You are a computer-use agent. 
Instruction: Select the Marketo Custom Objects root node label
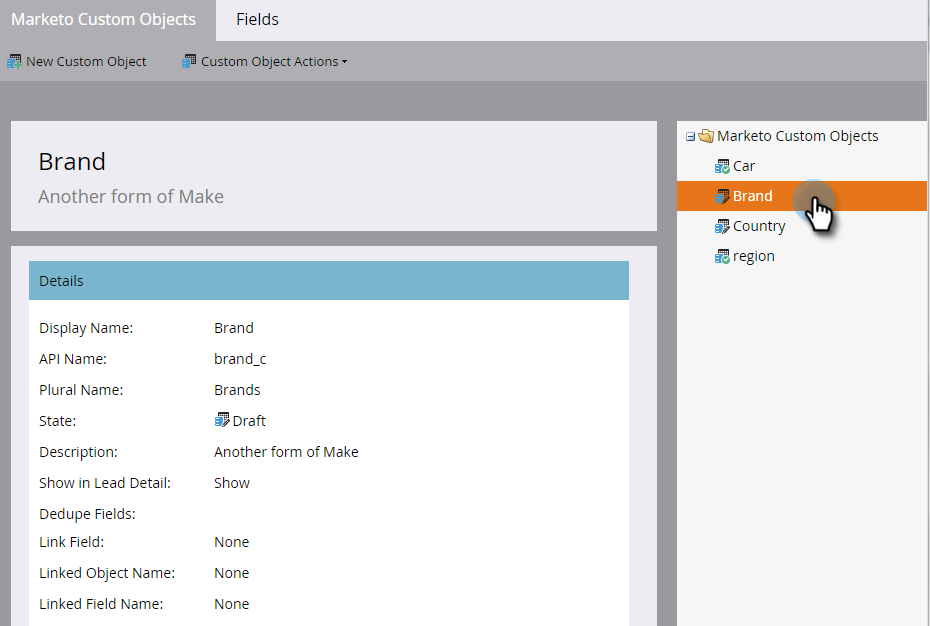point(798,136)
